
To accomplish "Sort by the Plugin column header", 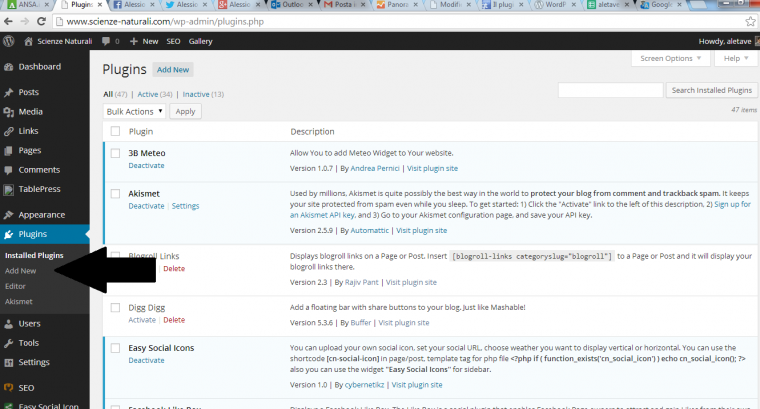I will pos(141,131).
